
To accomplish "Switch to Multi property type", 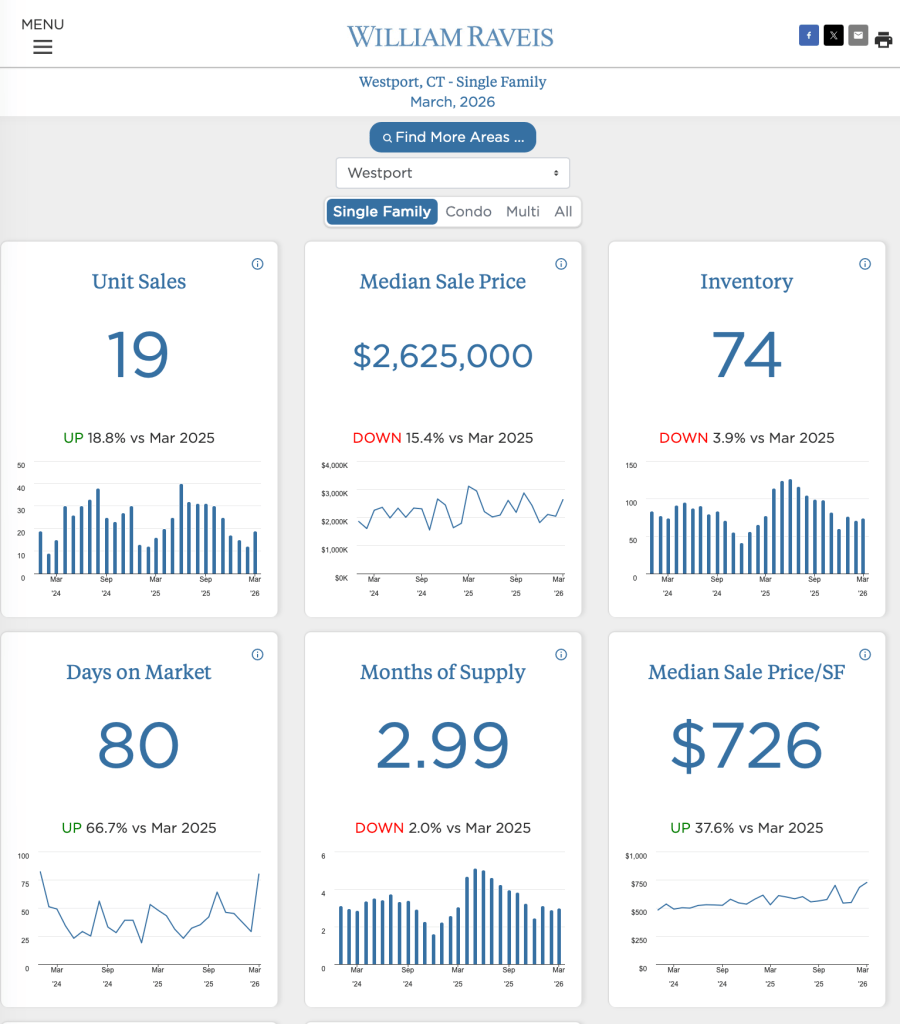I will [x=523, y=212].
